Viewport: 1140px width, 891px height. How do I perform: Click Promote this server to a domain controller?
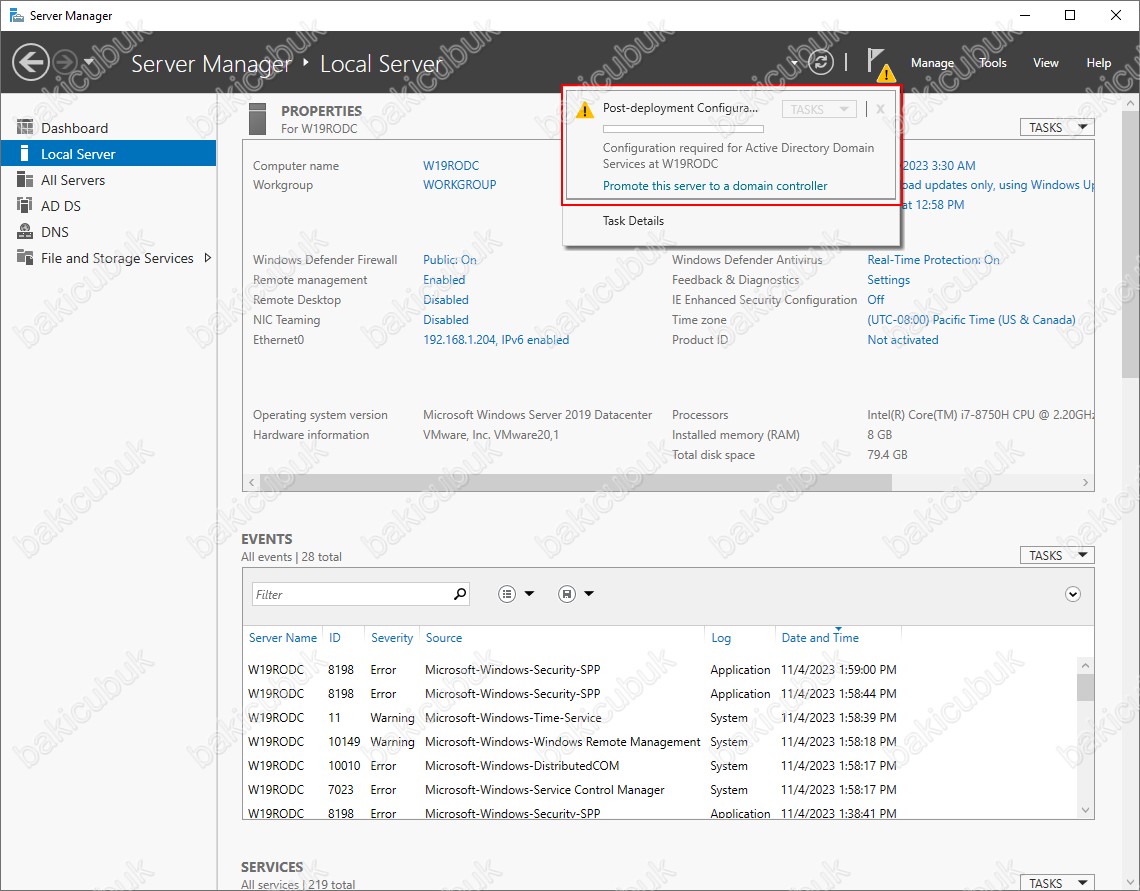pos(715,185)
